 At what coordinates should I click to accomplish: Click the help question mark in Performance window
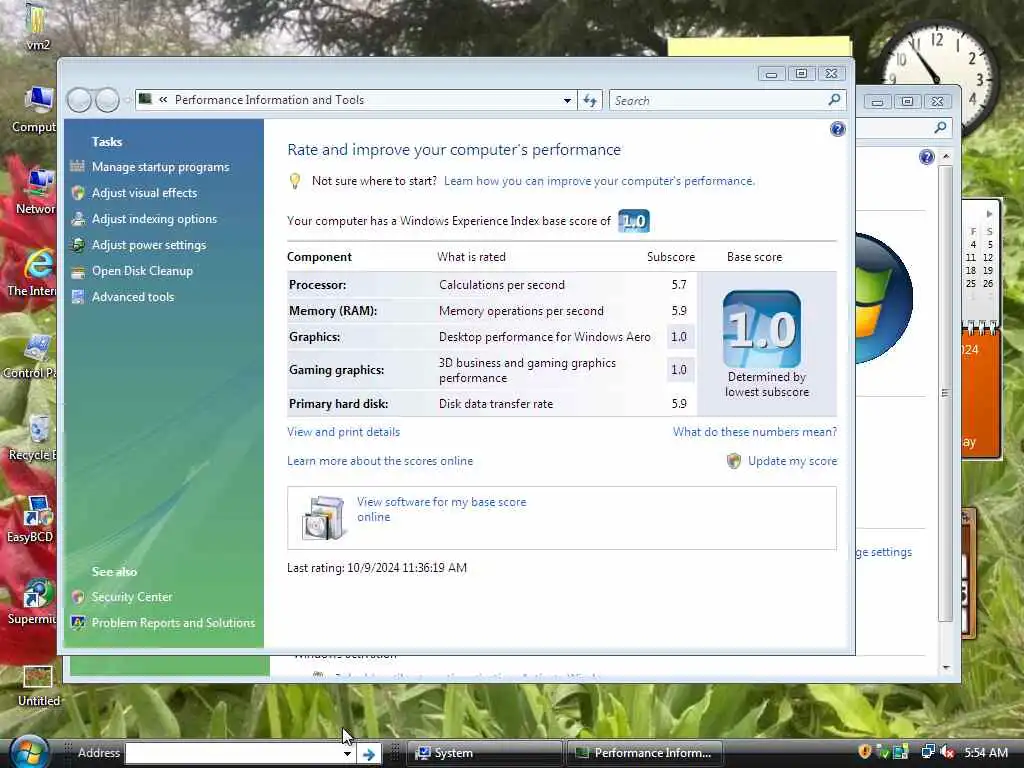pos(837,129)
